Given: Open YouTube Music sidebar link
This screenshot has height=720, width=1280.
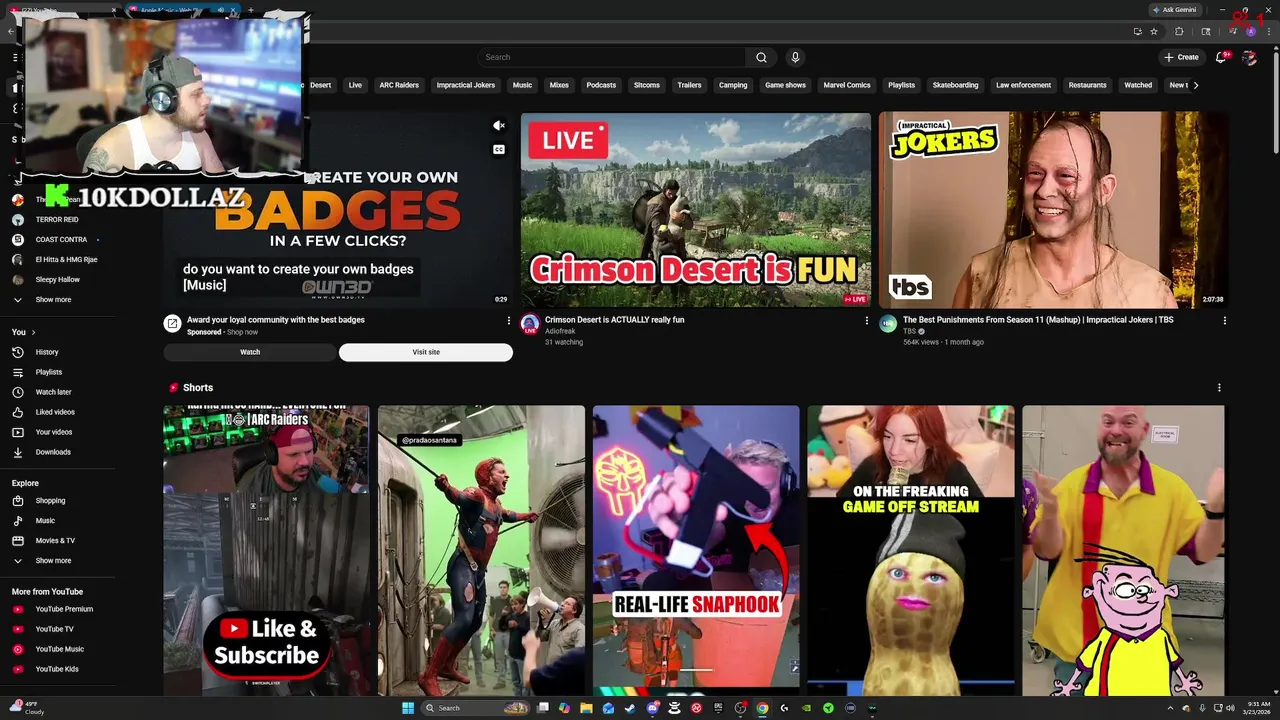Looking at the screenshot, I should (59, 649).
